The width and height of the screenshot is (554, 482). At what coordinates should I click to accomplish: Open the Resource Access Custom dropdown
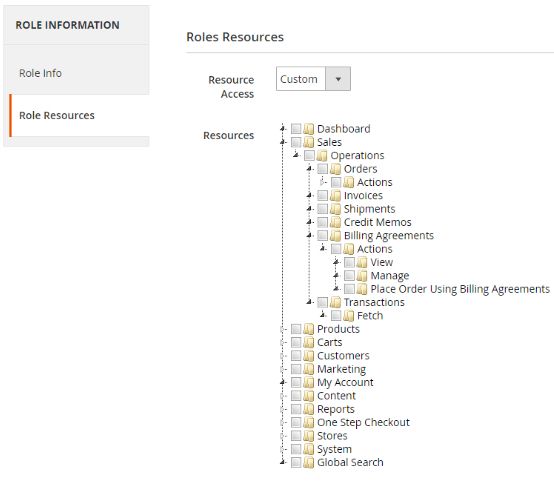click(313, 79)
